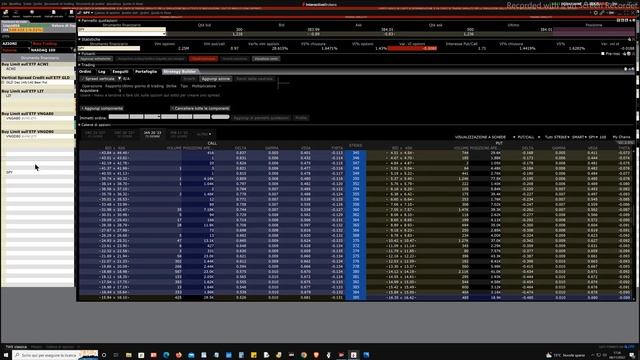Open the Ordini tab
640x360 pixels.
tap(85, 71)
